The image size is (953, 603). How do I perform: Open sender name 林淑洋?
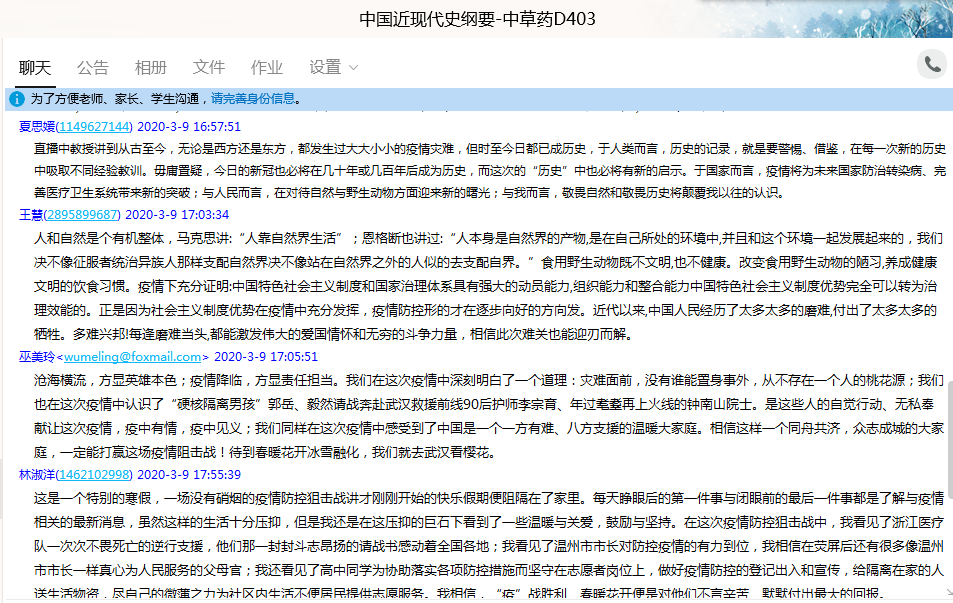(x=37, y=474)
